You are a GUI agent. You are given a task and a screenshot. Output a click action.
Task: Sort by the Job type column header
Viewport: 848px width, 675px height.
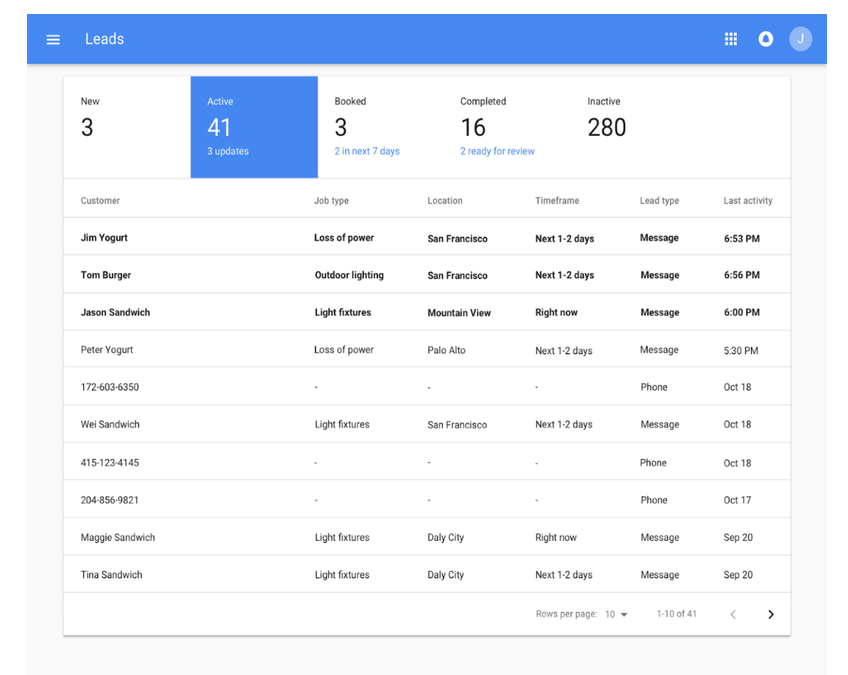(x=331, y=201)
